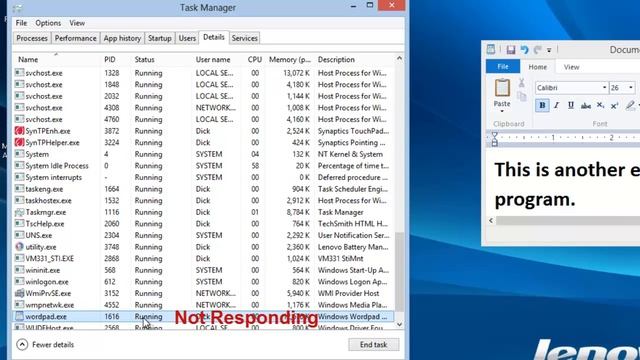Select the SynTPHelper.exe process icon
The height and width of the screenshot is (360, 640).
pyautogui.click(x=19, y=142)
